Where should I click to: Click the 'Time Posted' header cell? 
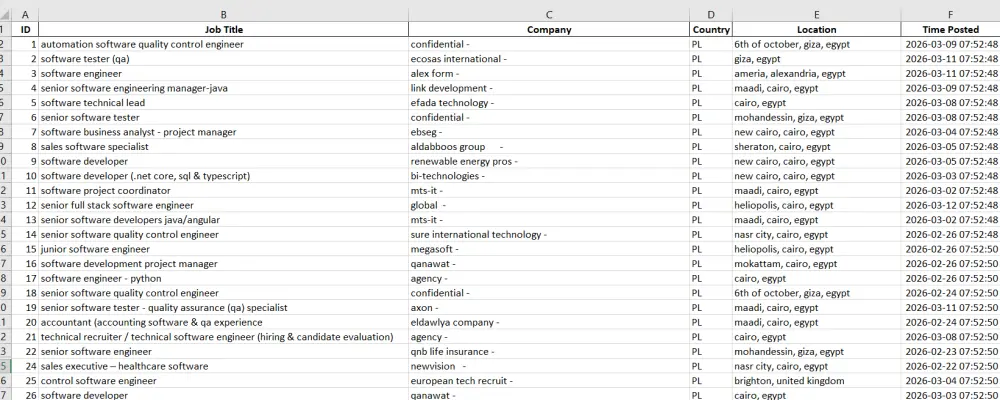point(951,29)
